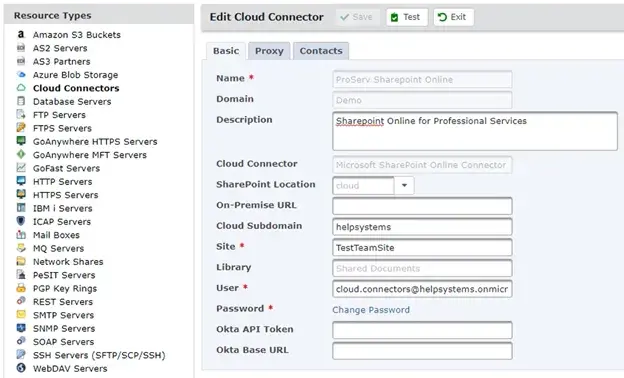624x378 pixels.
Task: Click the GoAnywhere MFT Servers diamond icon
Action: click(x=21, y=154)
